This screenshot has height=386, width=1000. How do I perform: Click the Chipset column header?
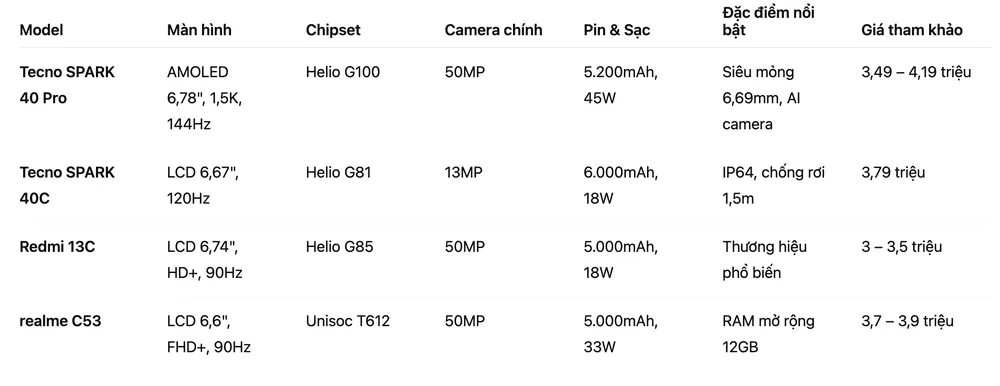pyautogui.click(x=333, y=30)
